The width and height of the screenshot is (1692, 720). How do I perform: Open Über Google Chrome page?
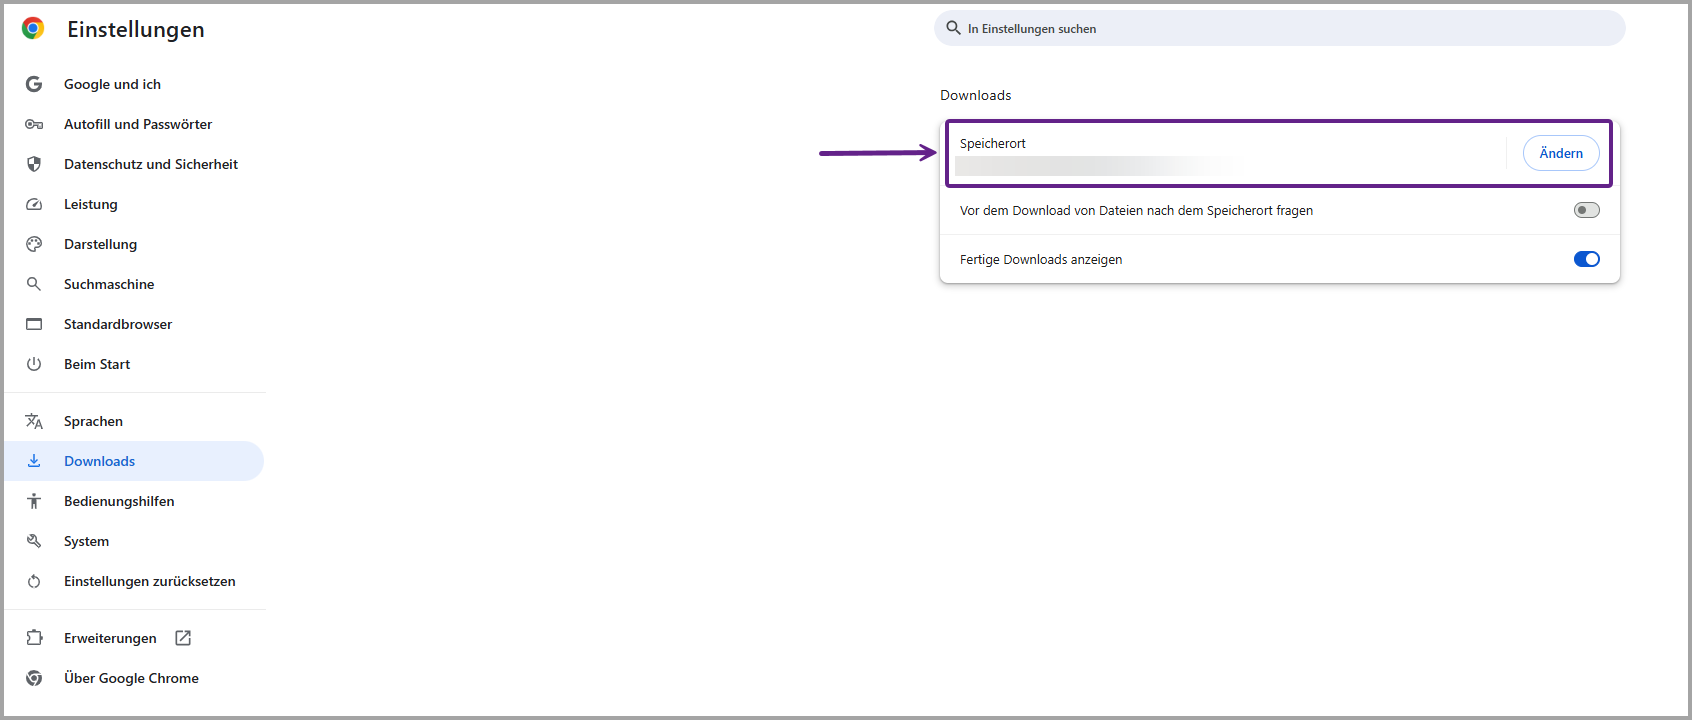coord(131,678)
